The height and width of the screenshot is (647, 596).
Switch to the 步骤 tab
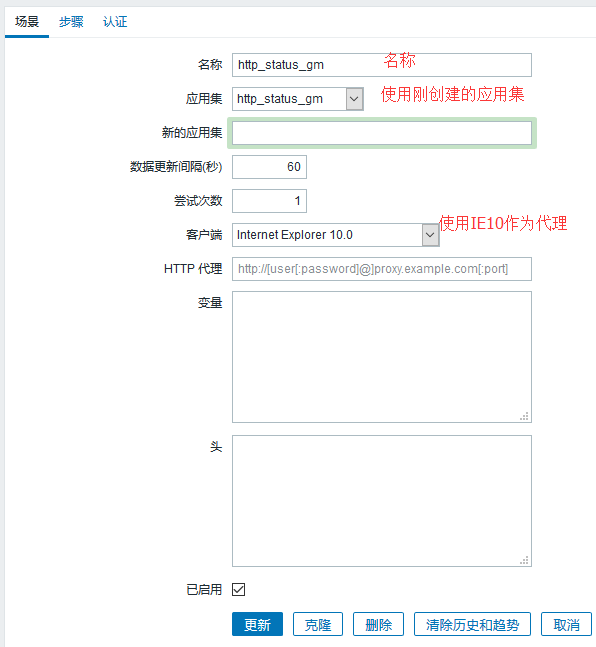(x=71, y=21)
